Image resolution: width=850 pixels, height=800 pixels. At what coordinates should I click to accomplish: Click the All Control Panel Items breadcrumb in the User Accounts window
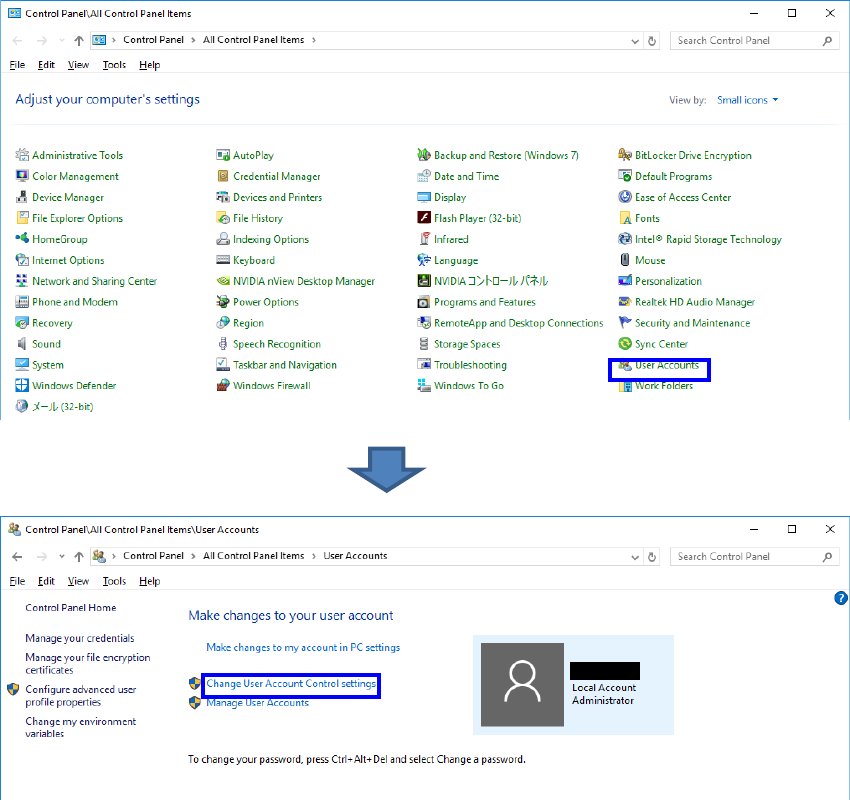click(x=254, y=556)
